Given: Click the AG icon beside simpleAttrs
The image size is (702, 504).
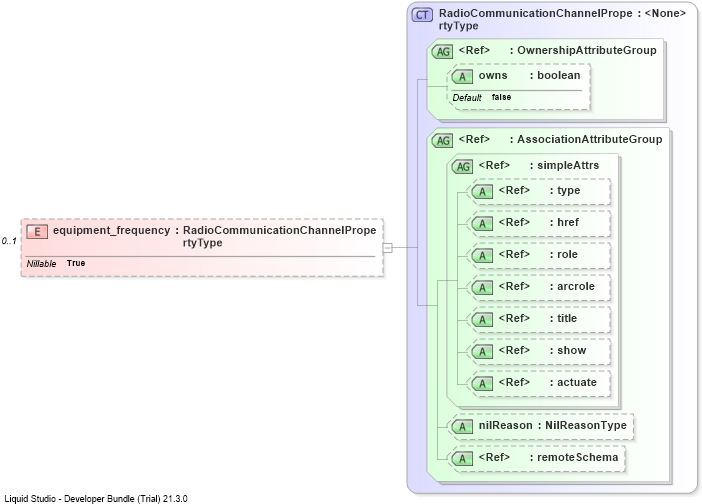Looking at the screenshot, I should point(462,167).
